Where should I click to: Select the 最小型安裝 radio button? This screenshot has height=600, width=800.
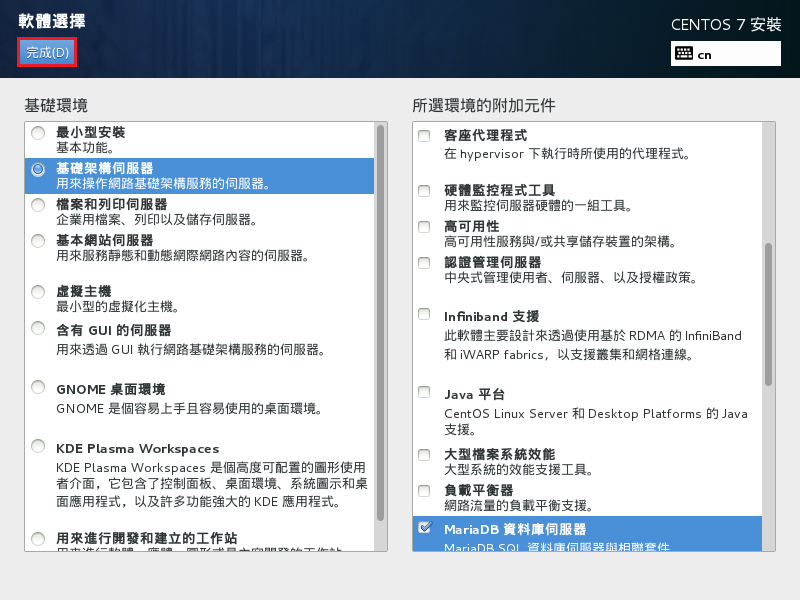[38, 133]
